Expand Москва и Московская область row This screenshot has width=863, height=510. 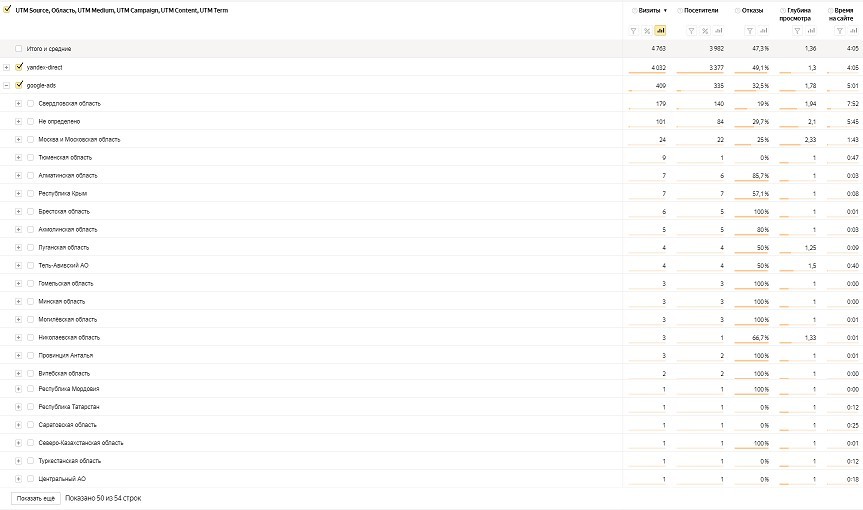click(x=18, y=139)
